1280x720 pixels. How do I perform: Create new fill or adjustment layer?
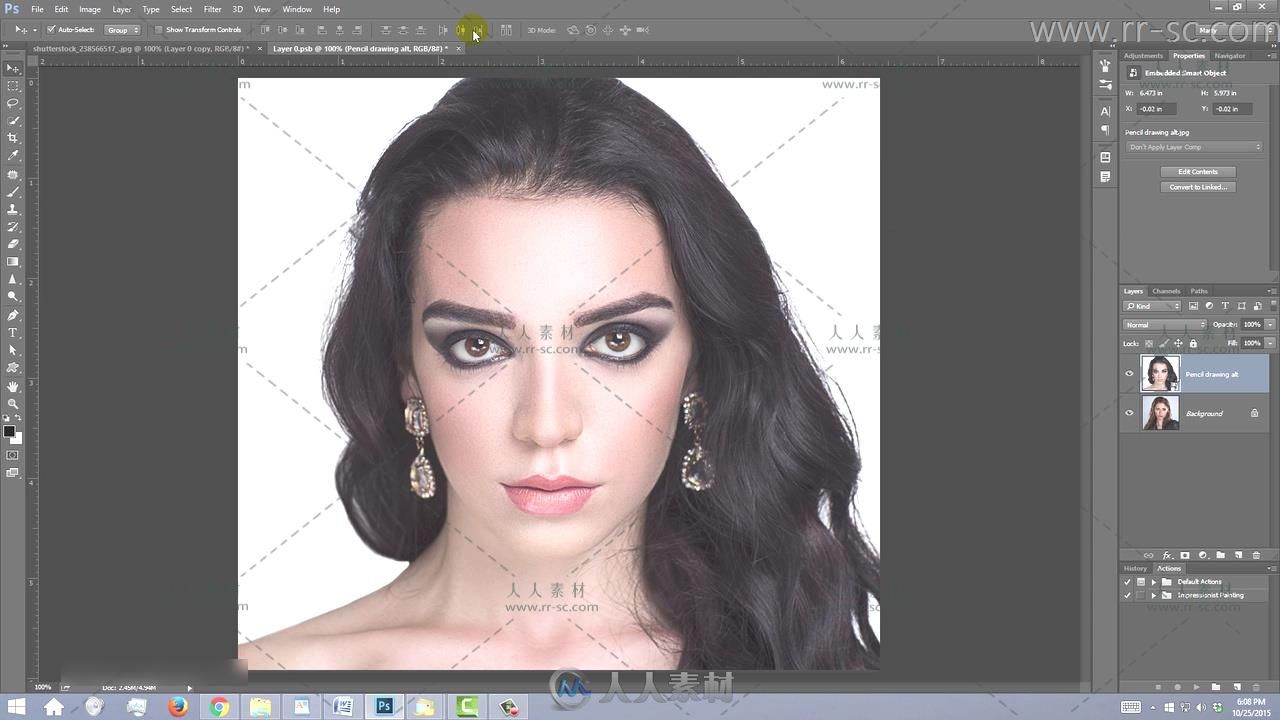pos(1203,555)
